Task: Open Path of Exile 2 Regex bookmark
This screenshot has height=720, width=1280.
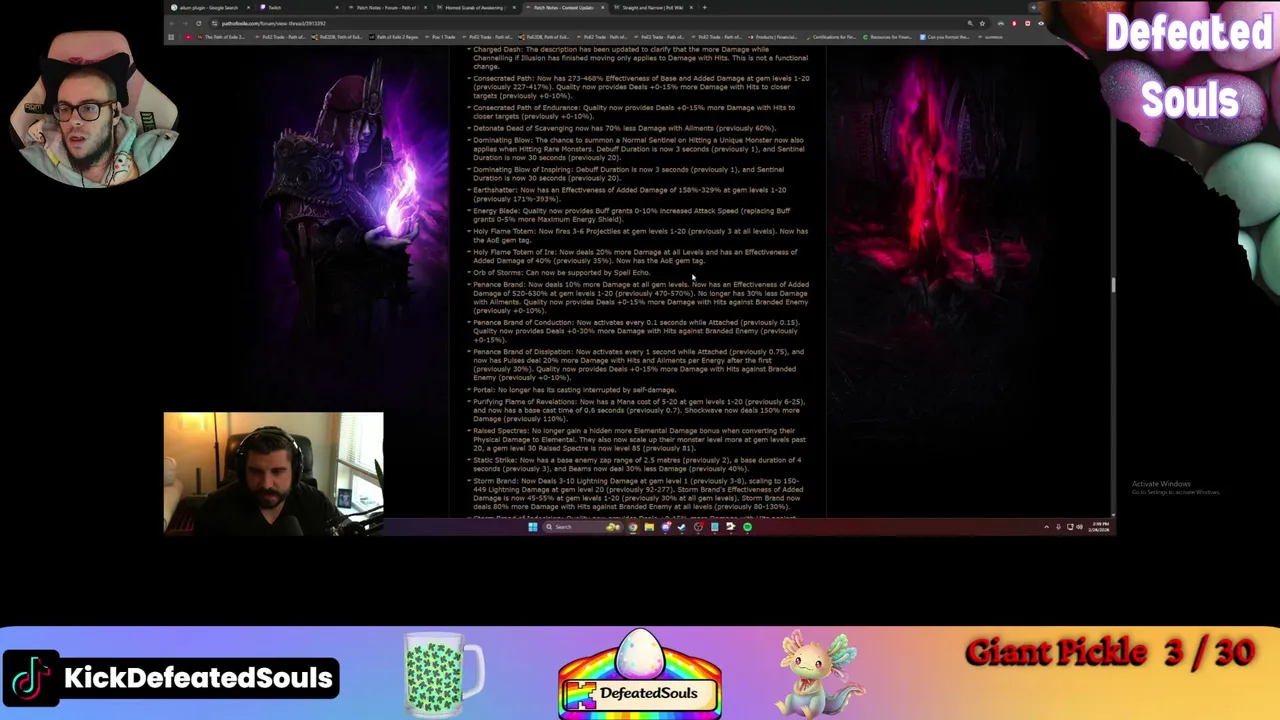Action: (x=396, y=37)
